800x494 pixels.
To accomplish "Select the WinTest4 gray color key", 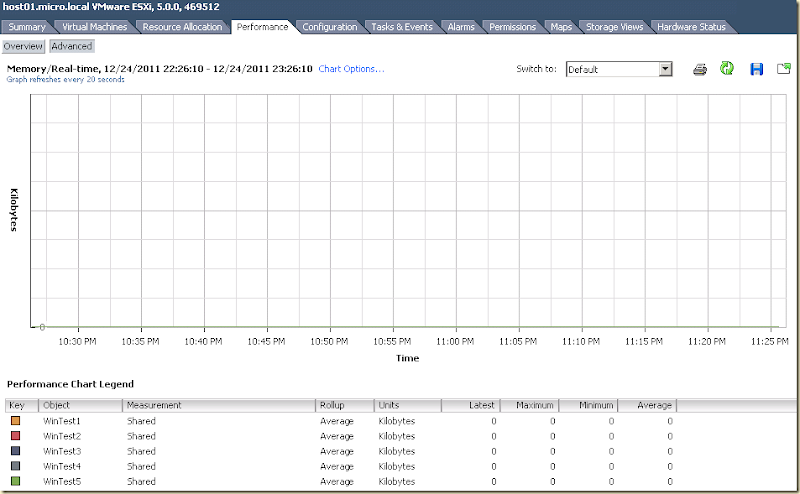I will 15,466.
